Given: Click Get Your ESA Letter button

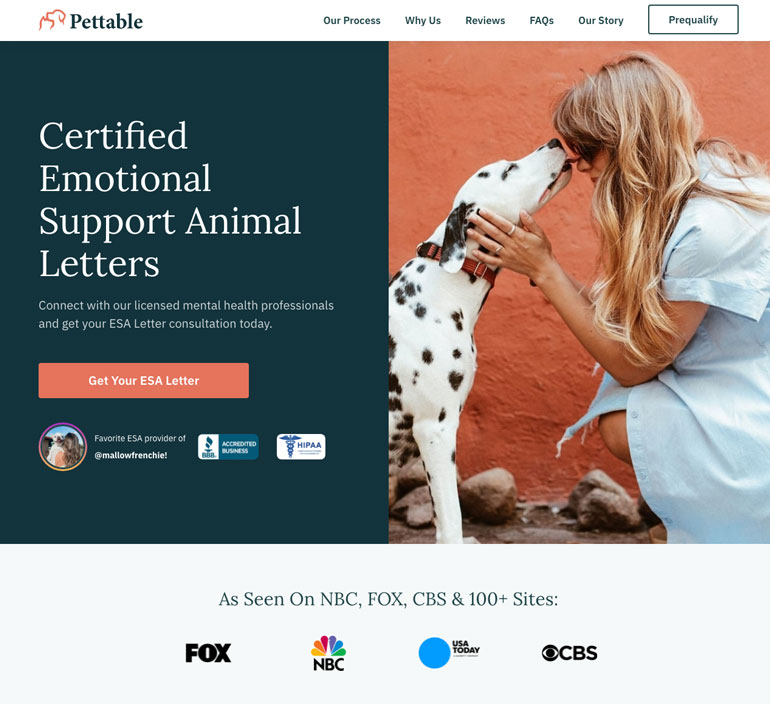Looking at the screenshot, I should pyautogui.click(x=144, y=380).
